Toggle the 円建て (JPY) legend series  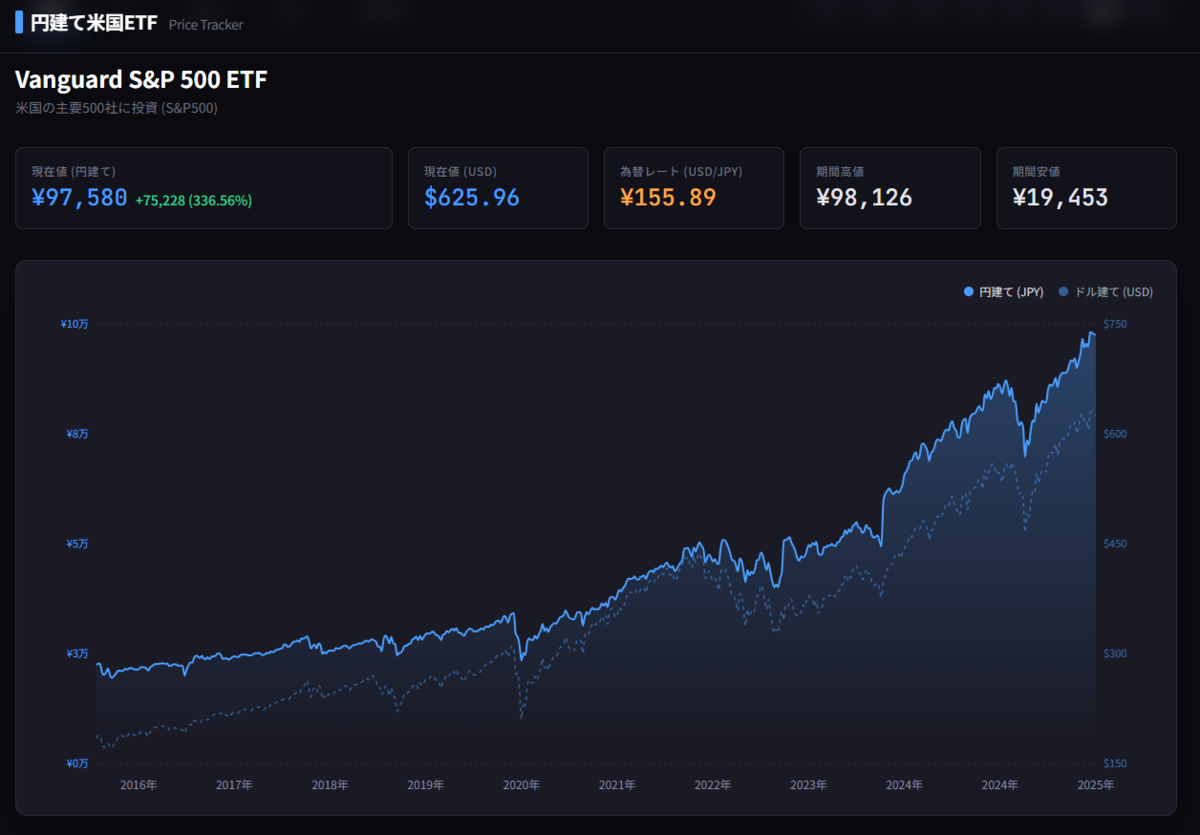tap(1003, 292)
